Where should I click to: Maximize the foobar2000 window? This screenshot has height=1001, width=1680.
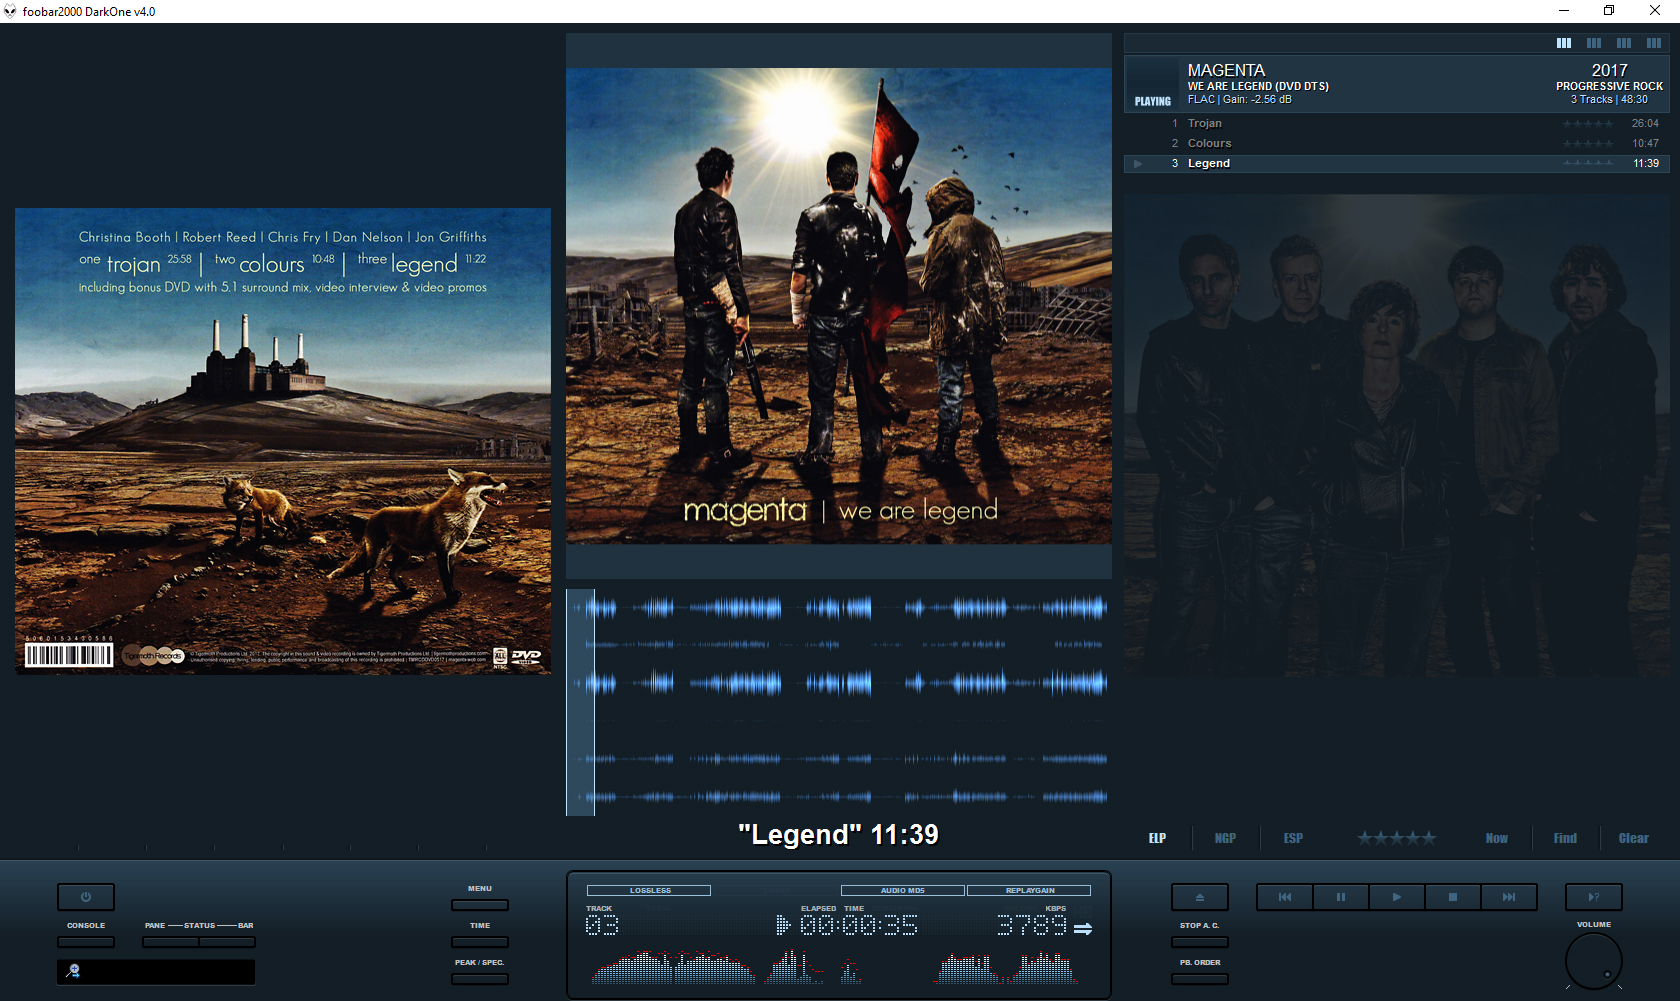1609,11
